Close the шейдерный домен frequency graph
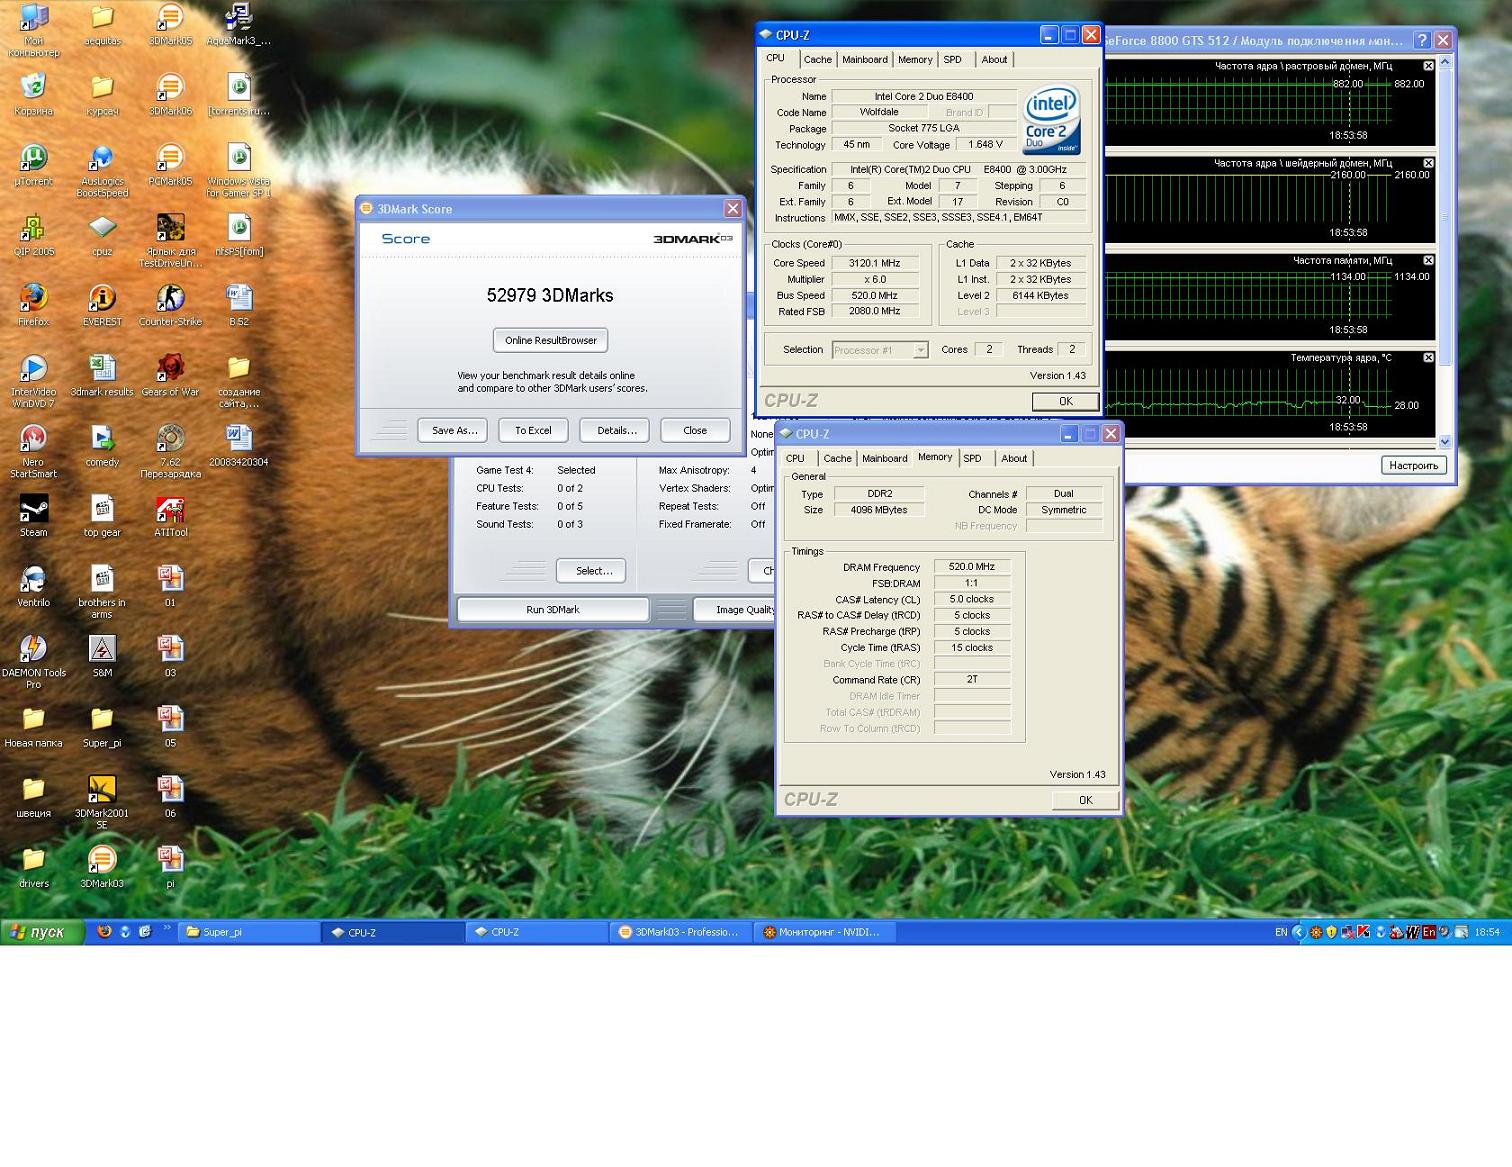Screen dimensions: 1512x1167 click(x=1428, y=162)
